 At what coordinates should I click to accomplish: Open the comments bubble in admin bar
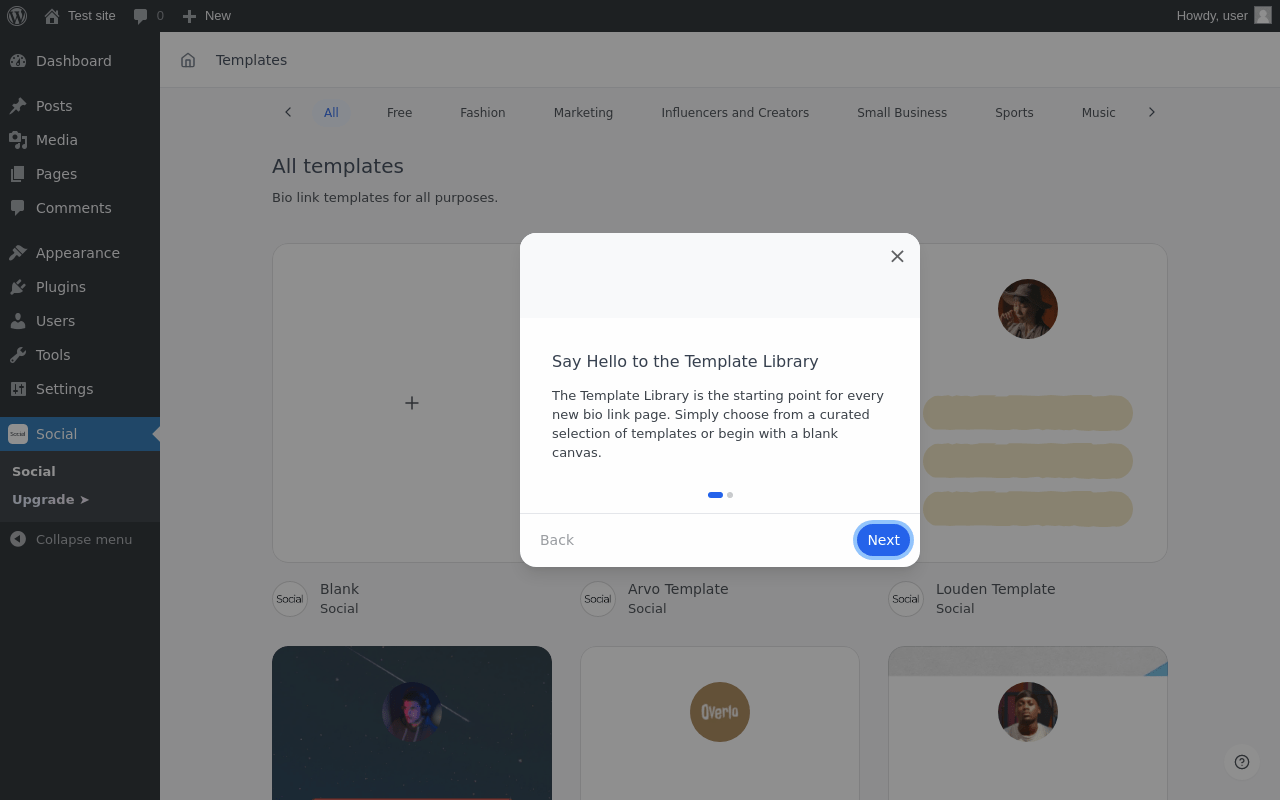pos(148,16)
